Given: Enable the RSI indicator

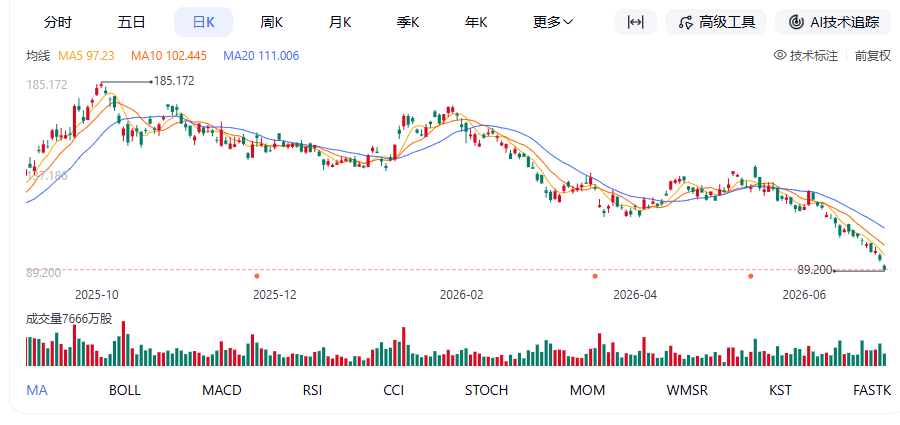Looking at the screenshot, I should click(312, 390).
